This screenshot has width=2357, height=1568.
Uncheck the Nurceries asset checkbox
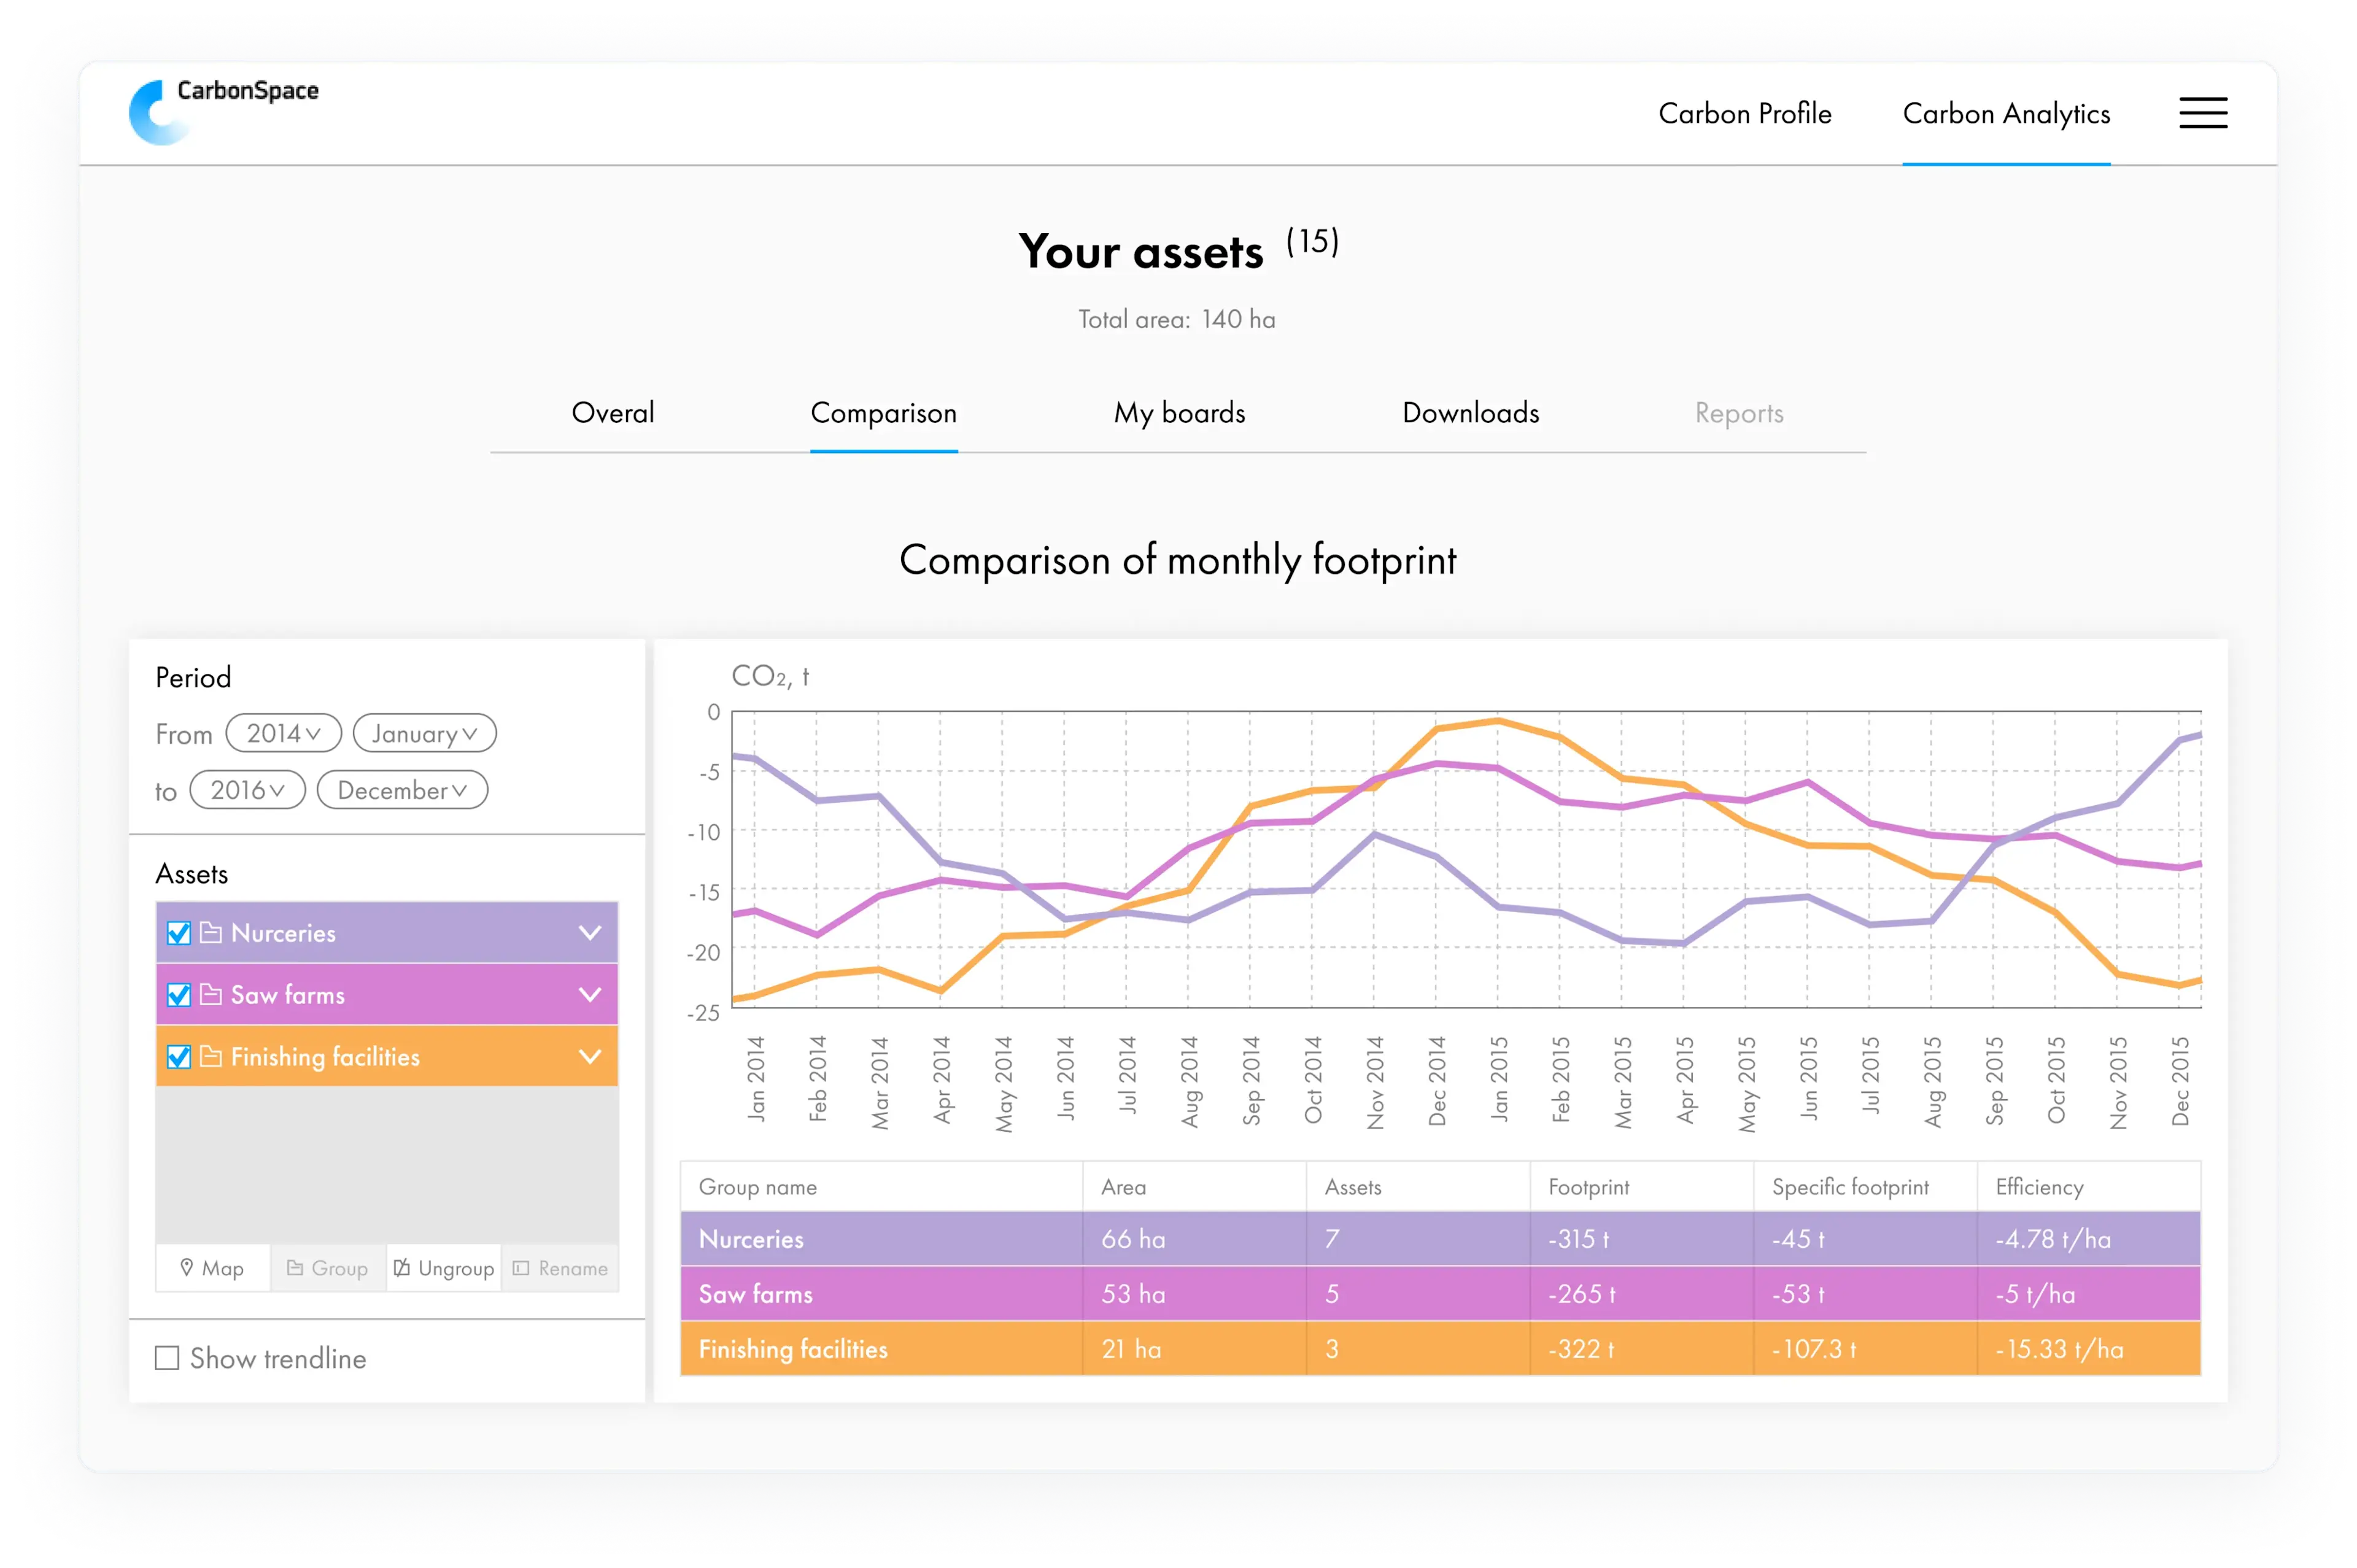179,933
